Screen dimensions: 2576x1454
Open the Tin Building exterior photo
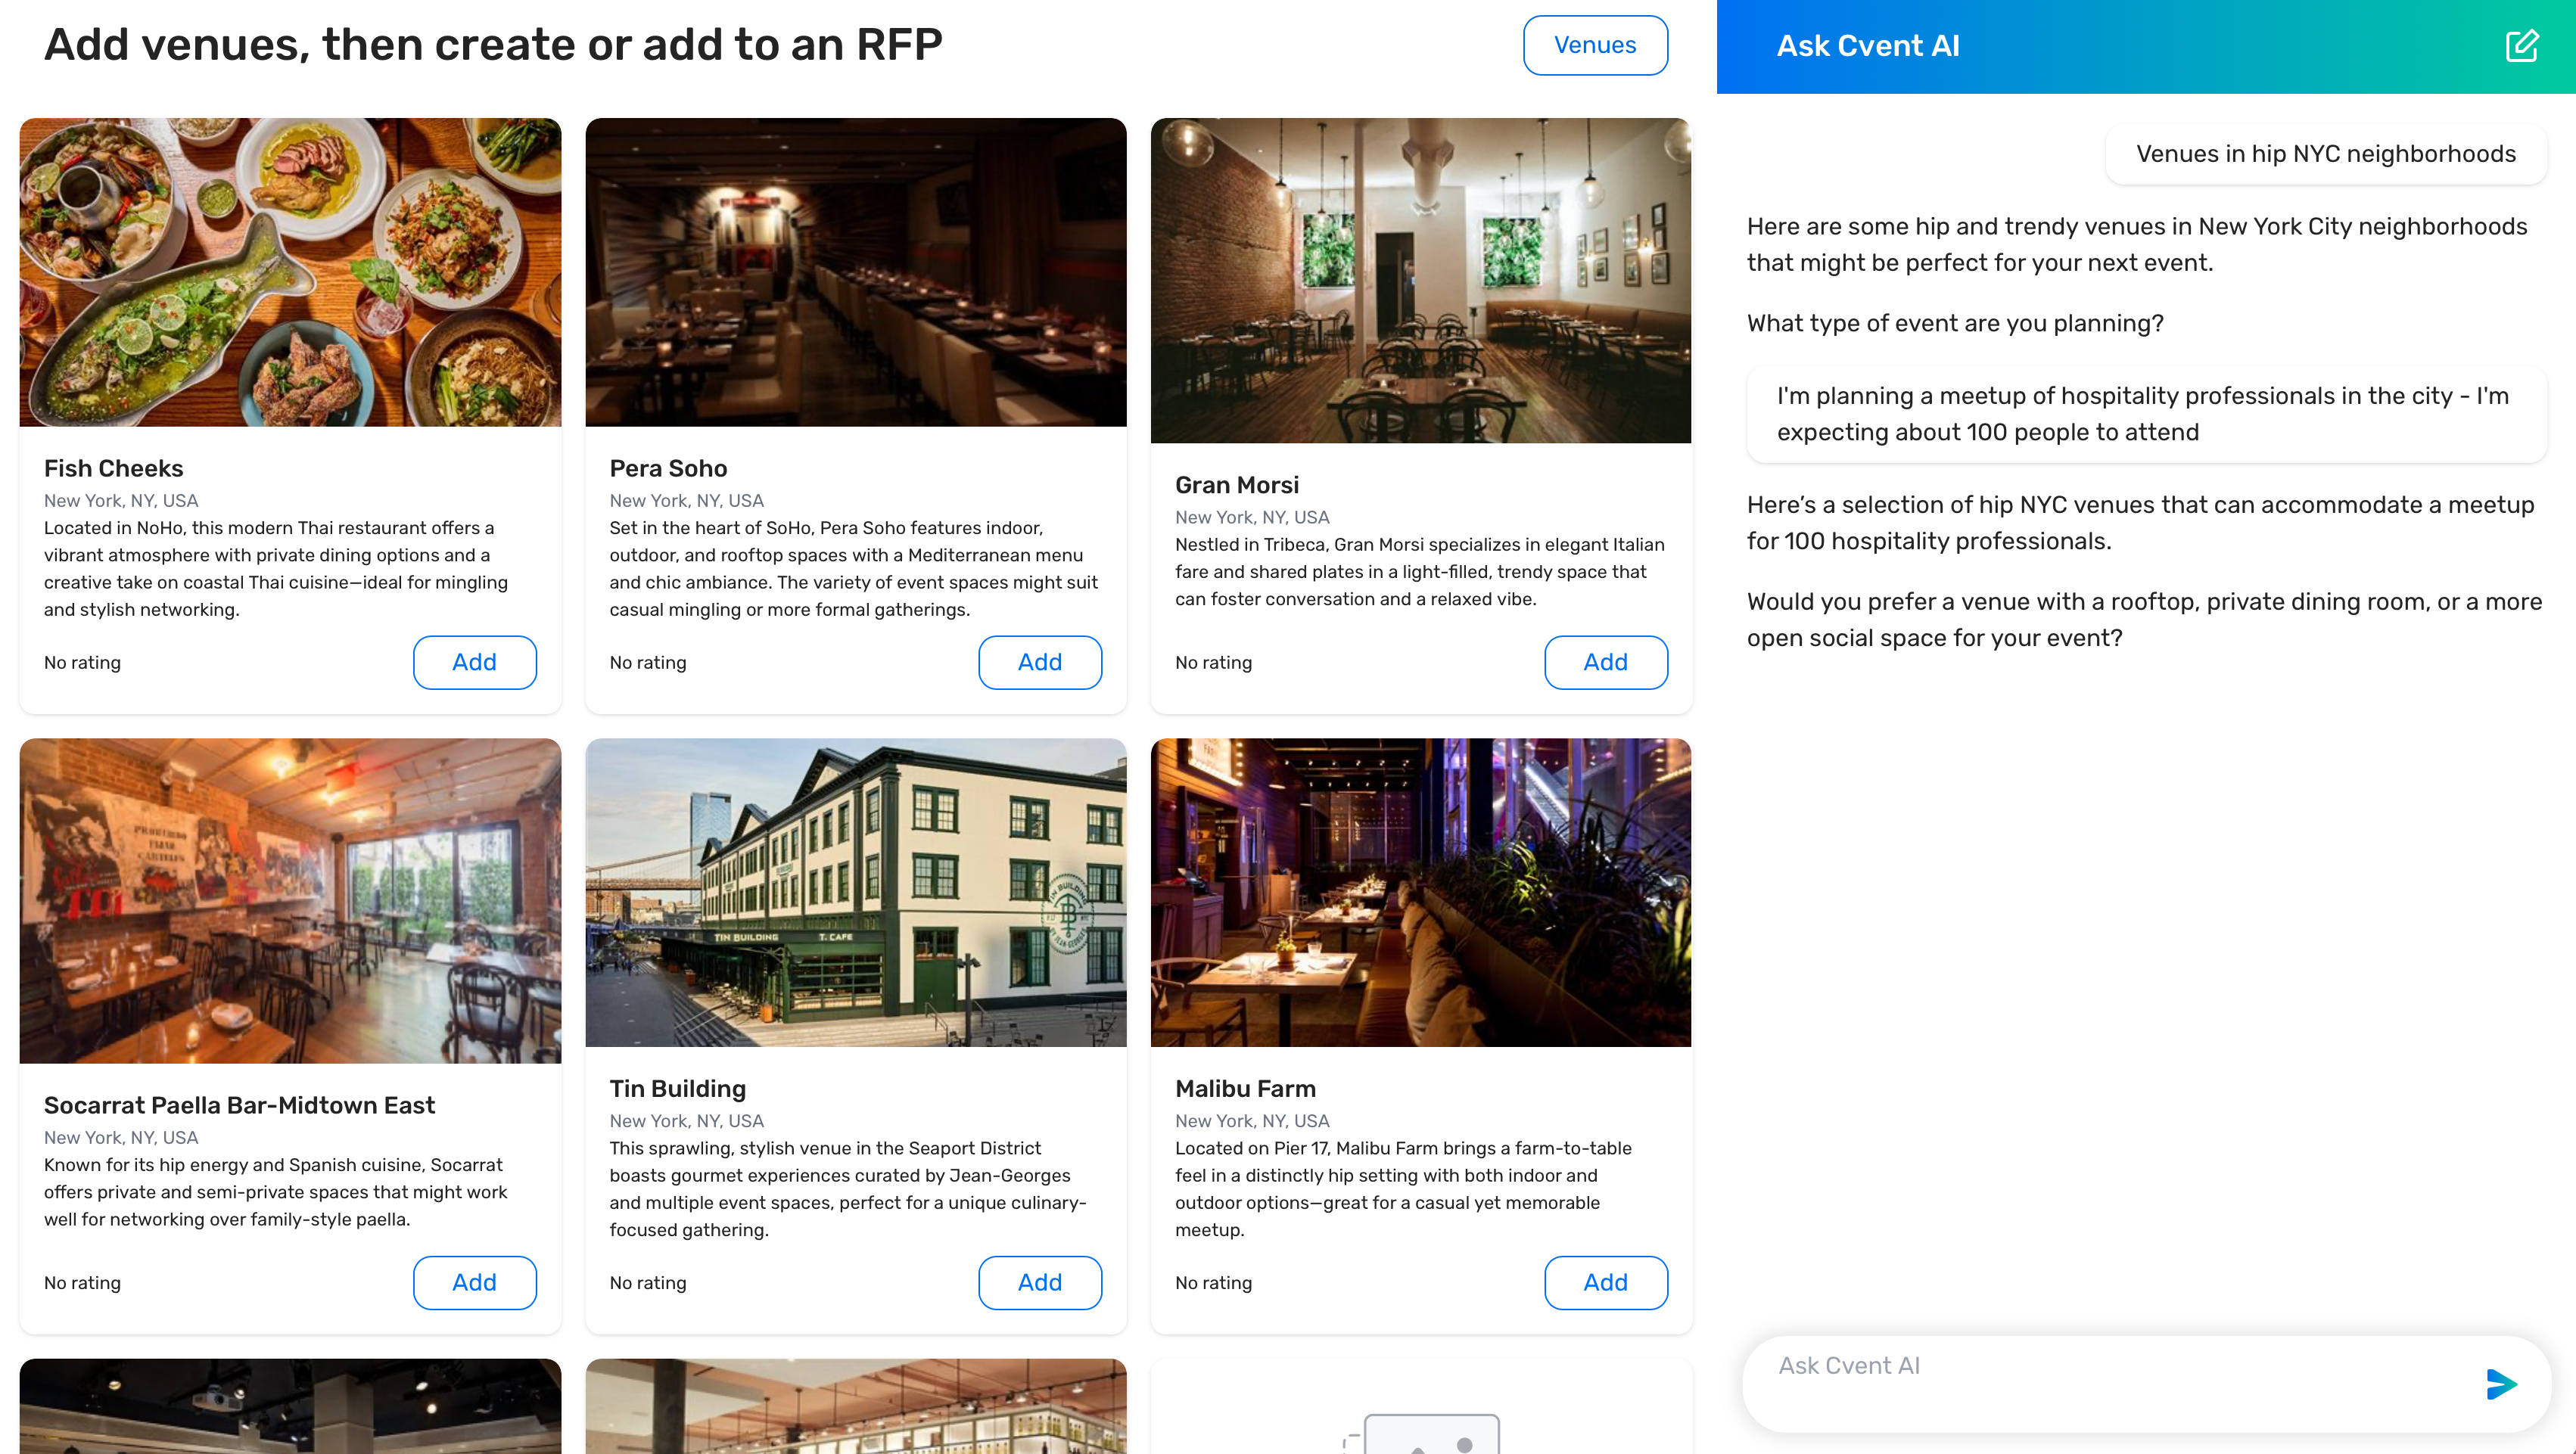pos(856,892)
